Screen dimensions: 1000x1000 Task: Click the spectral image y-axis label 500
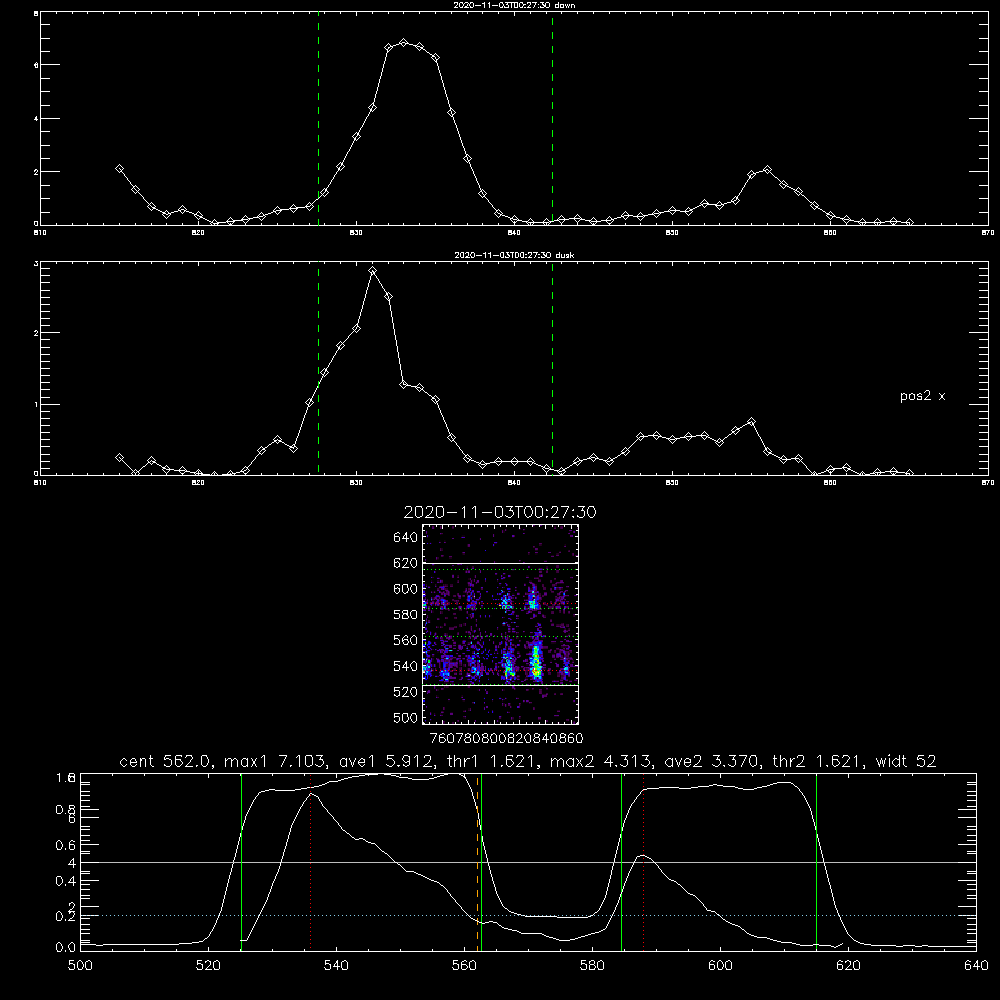(406, 717)
